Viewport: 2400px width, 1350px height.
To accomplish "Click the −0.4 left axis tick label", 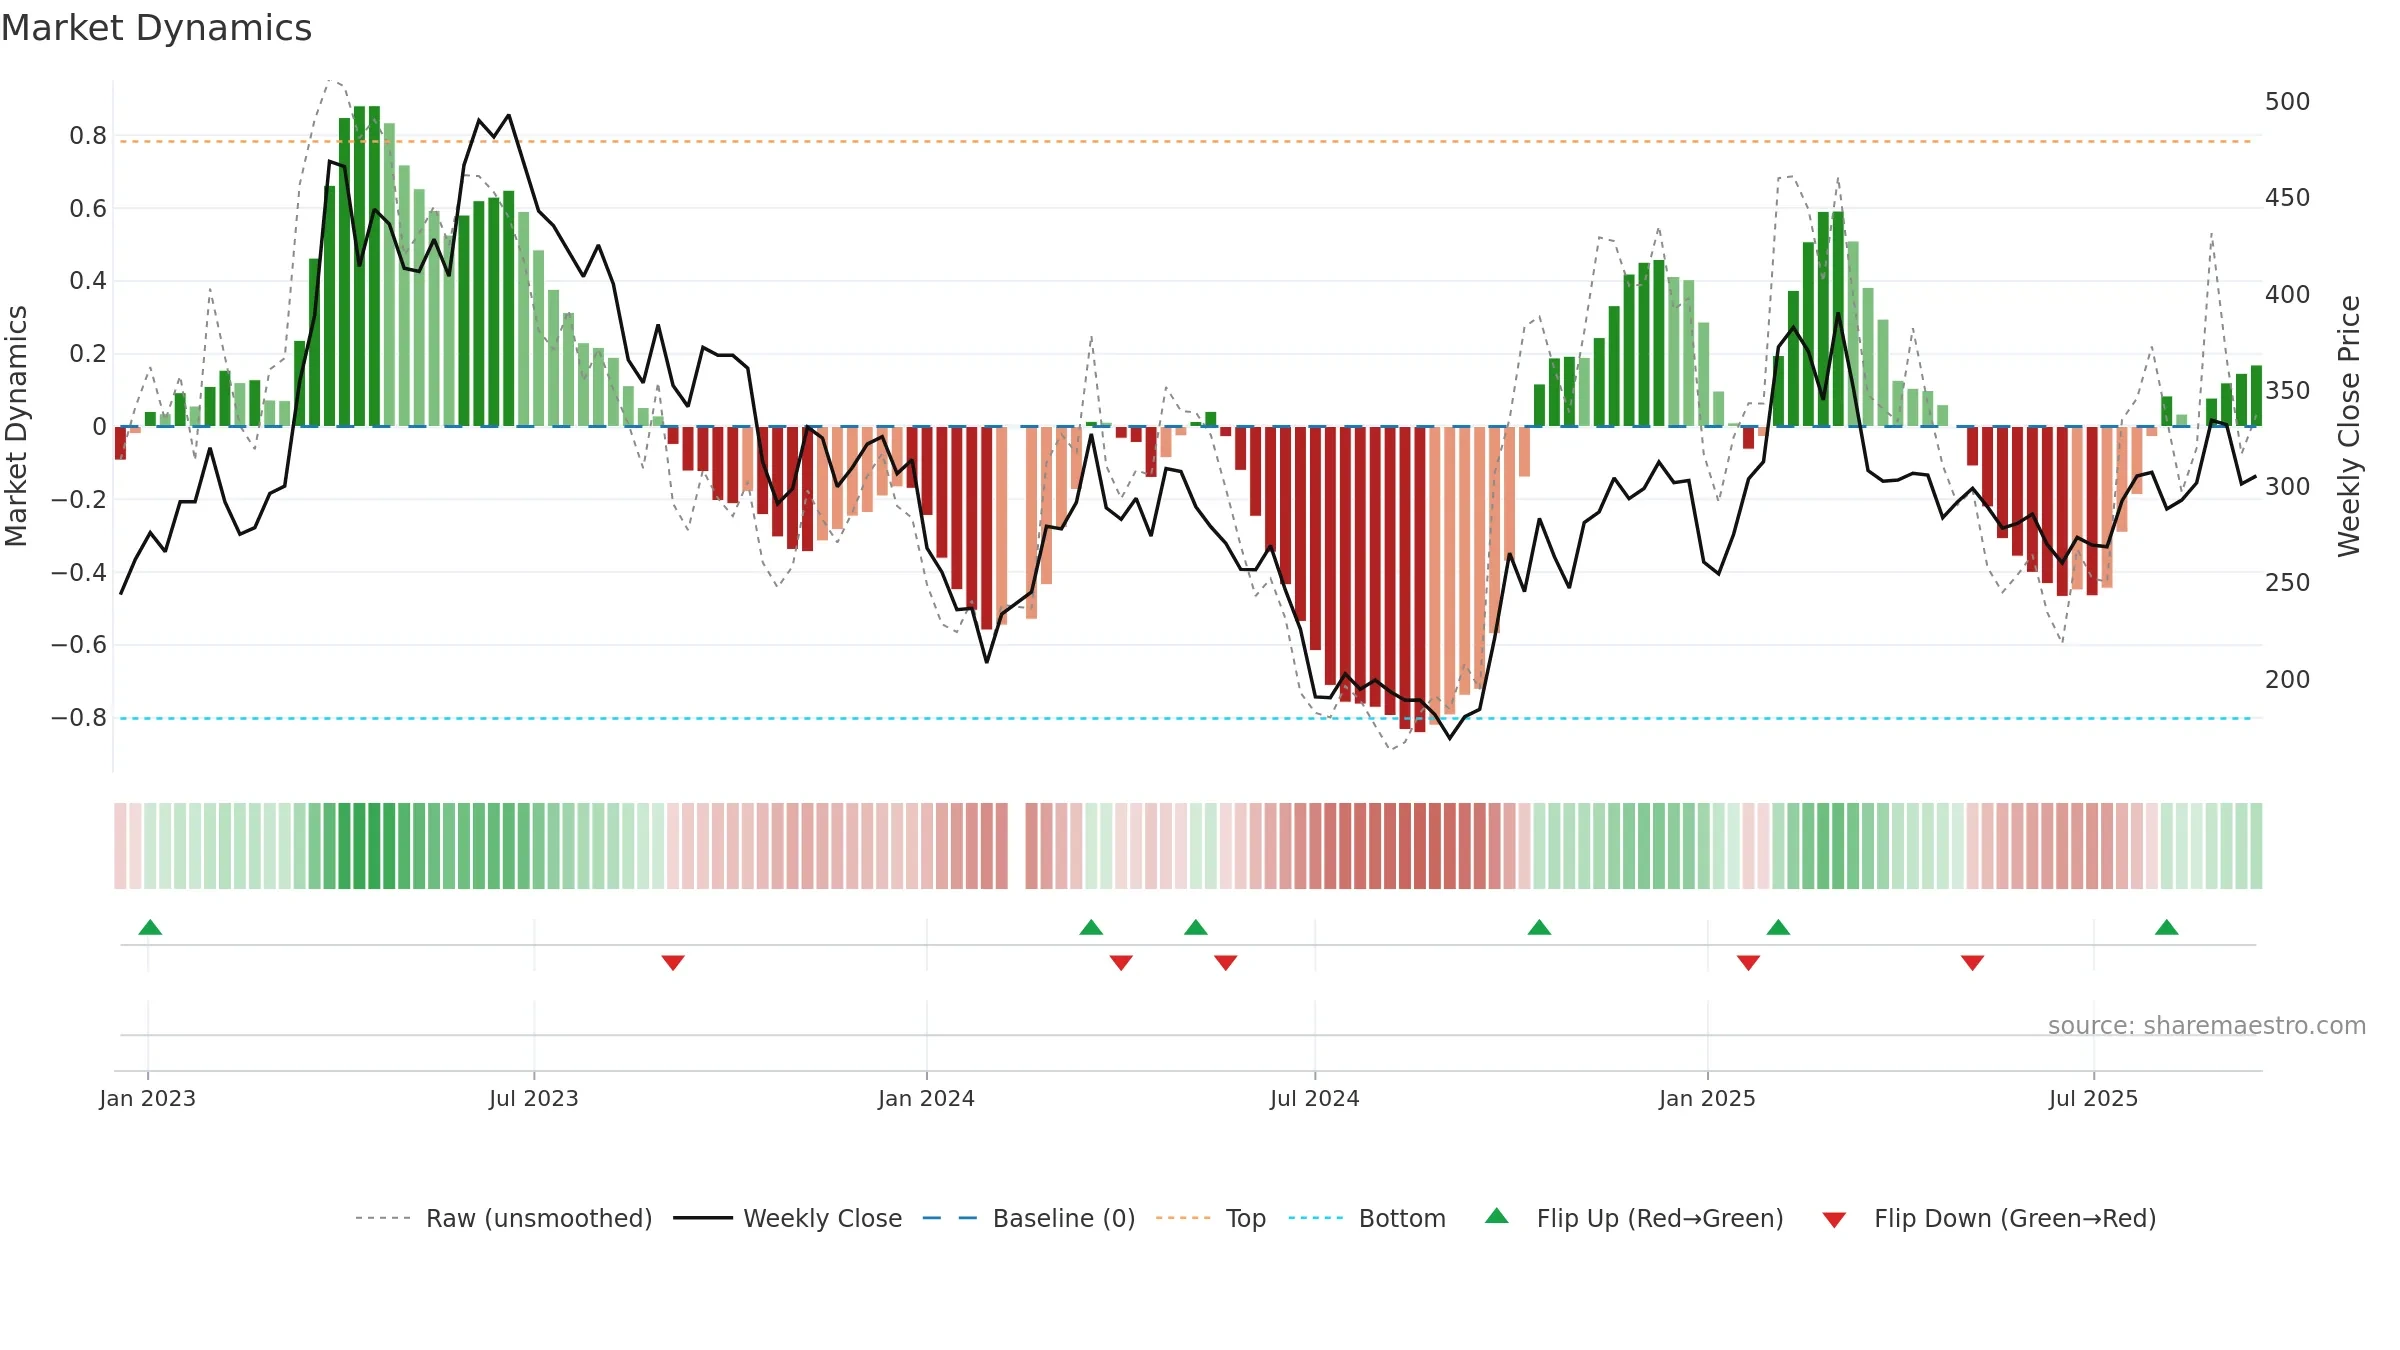I will tap(79, 572).
